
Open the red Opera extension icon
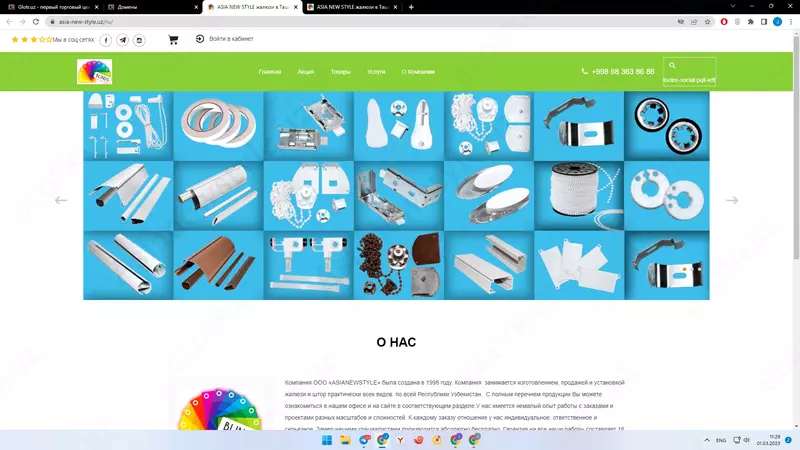click(x=724, y=21)
